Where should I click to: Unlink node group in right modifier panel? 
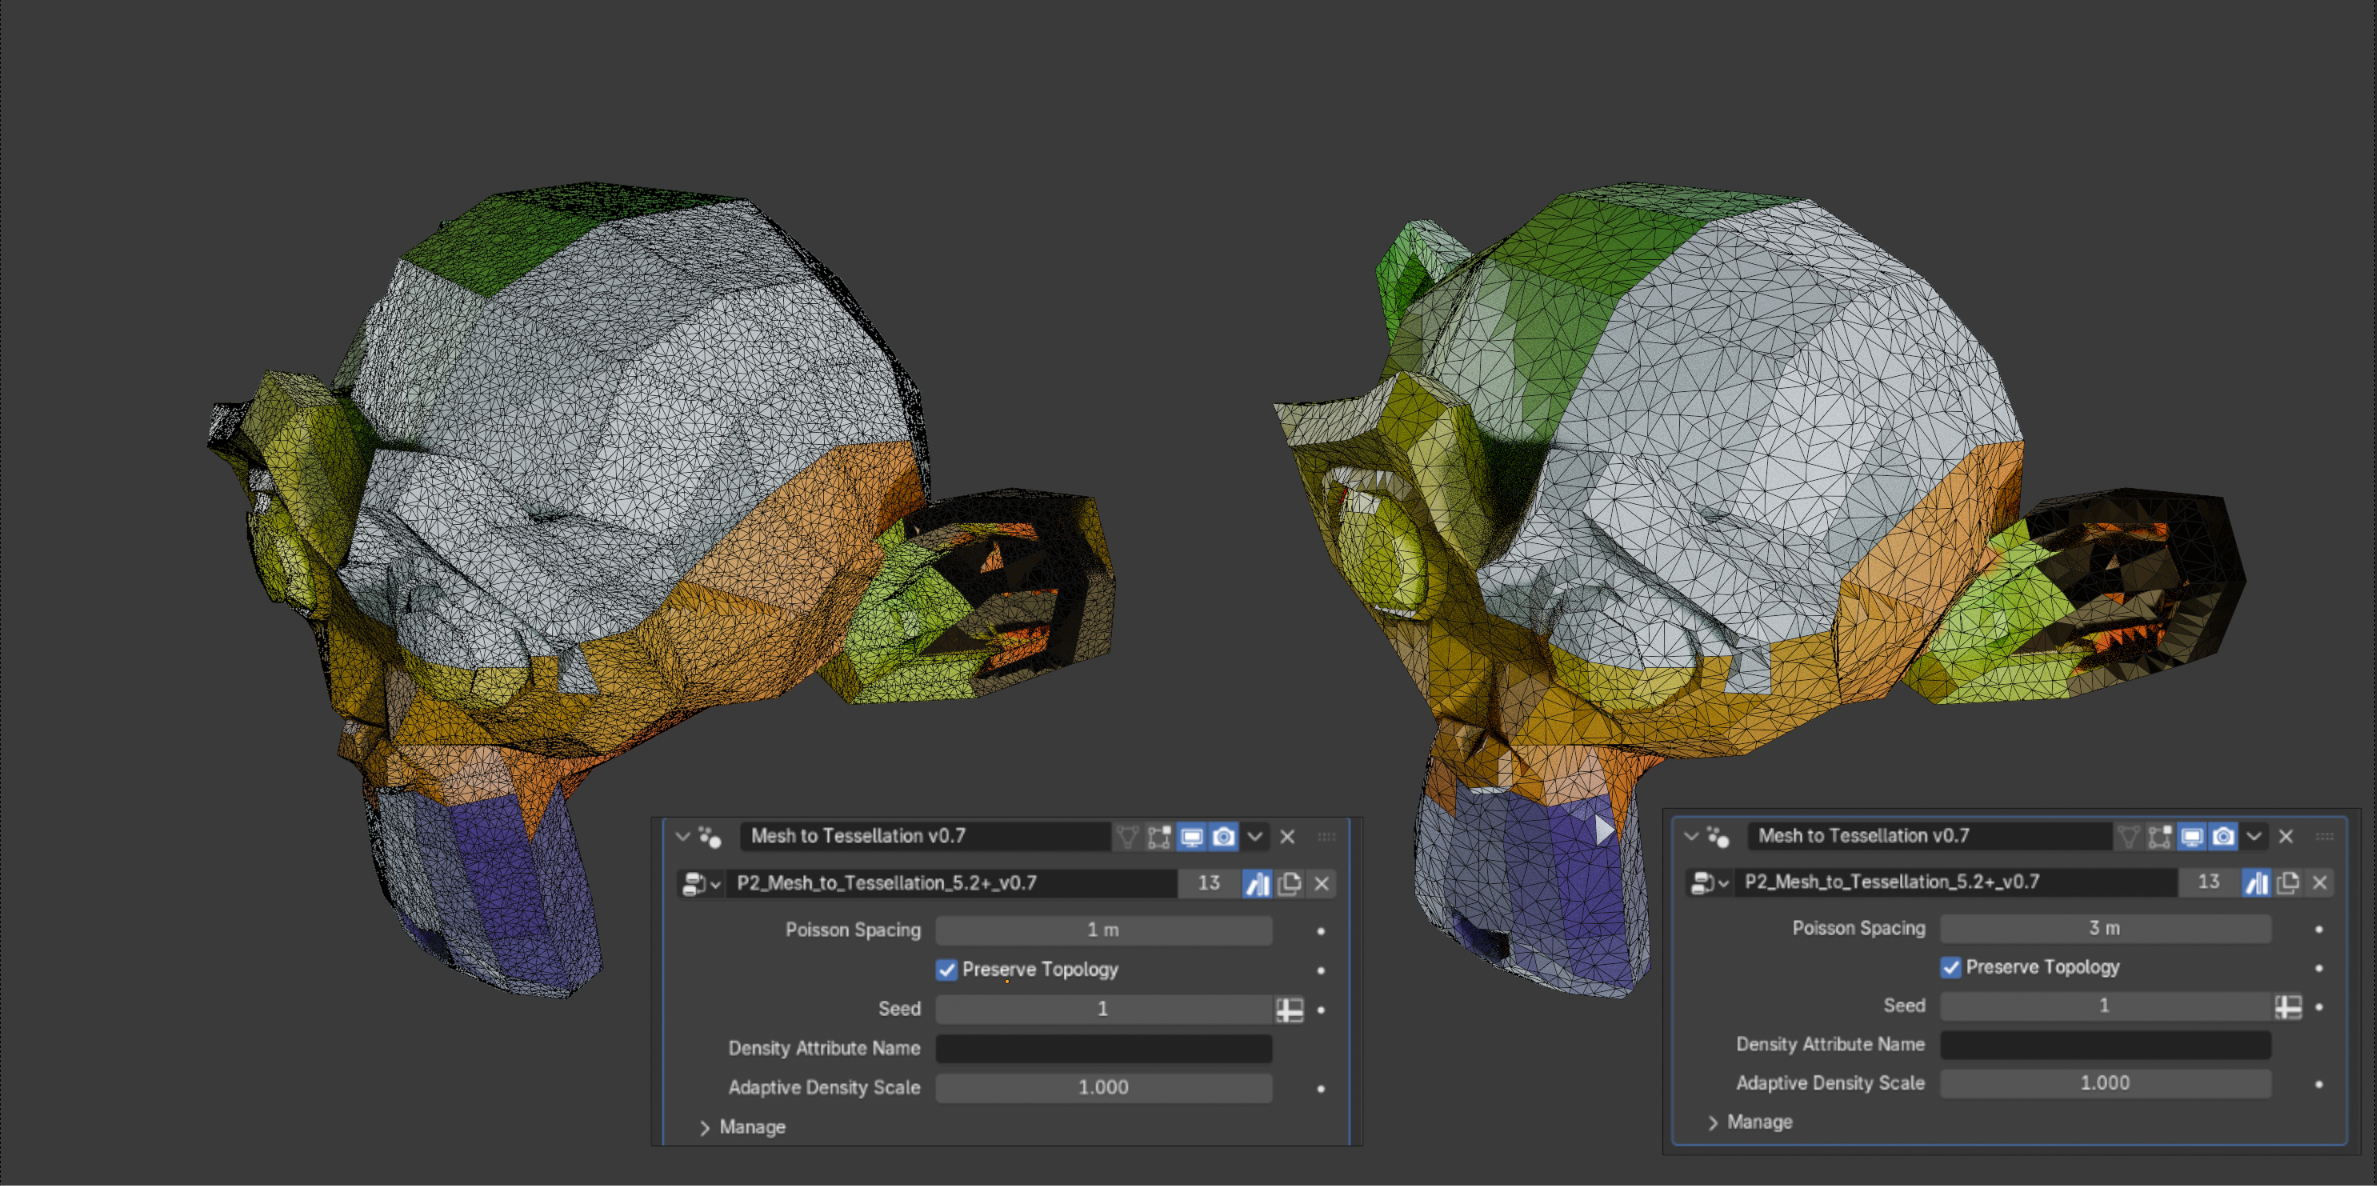[2320, 882]
